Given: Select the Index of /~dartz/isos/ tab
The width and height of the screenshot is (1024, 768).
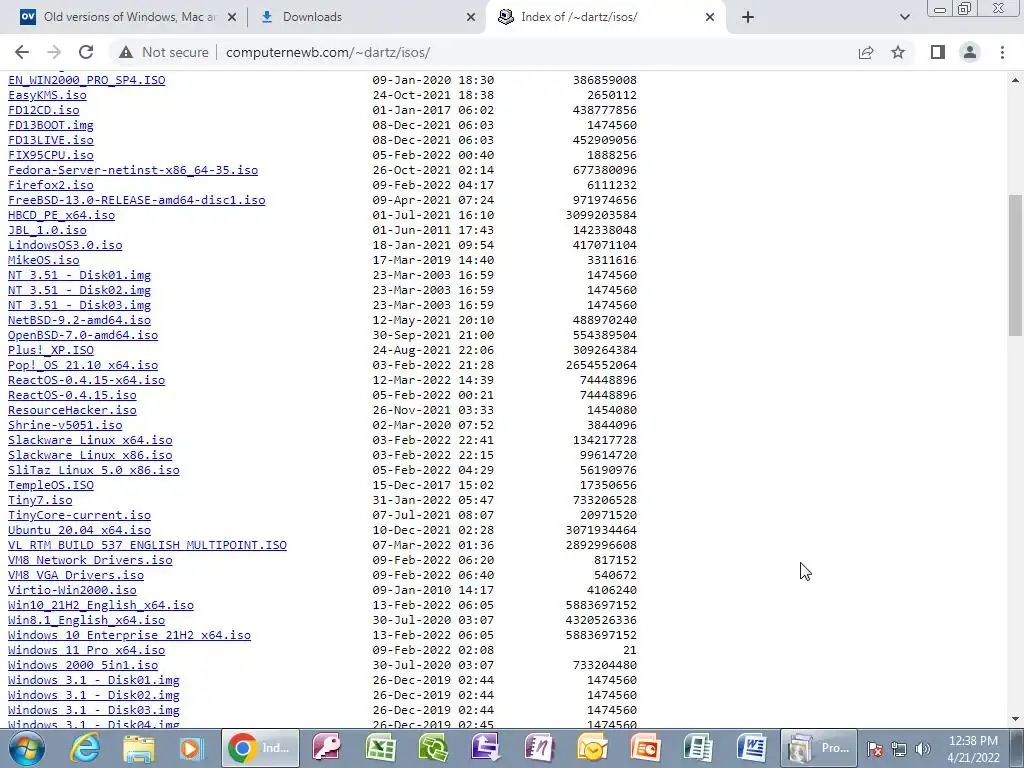Looking at the screenshot, I should (x=605, y=17).
